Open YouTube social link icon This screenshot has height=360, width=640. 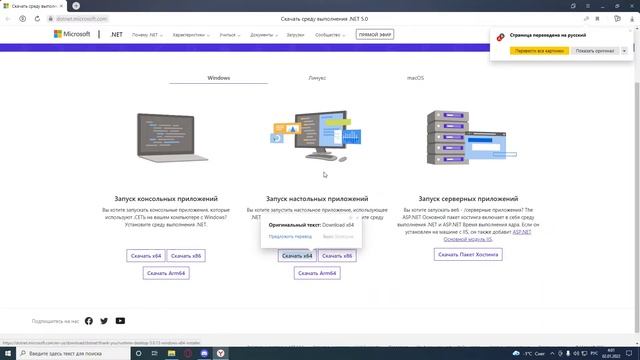120,321
